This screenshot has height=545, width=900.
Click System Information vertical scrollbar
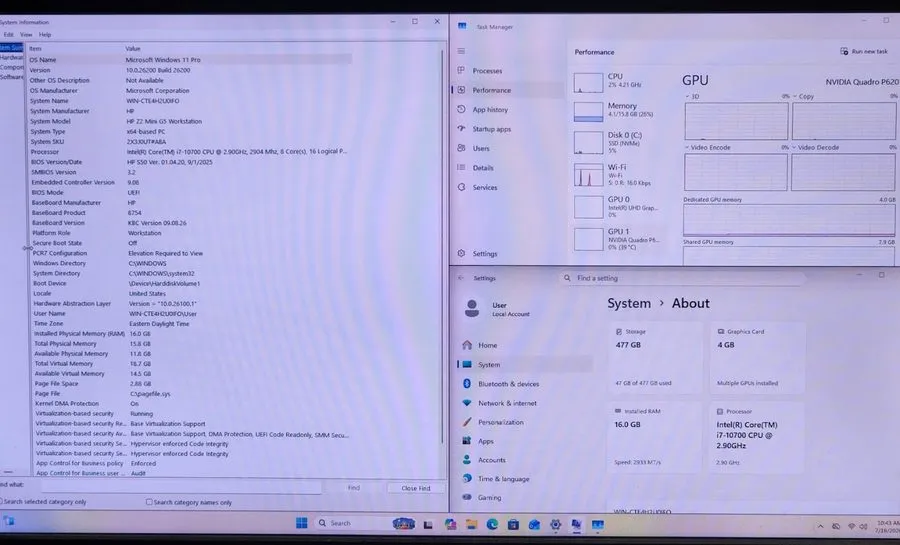(x=442, y=247)
